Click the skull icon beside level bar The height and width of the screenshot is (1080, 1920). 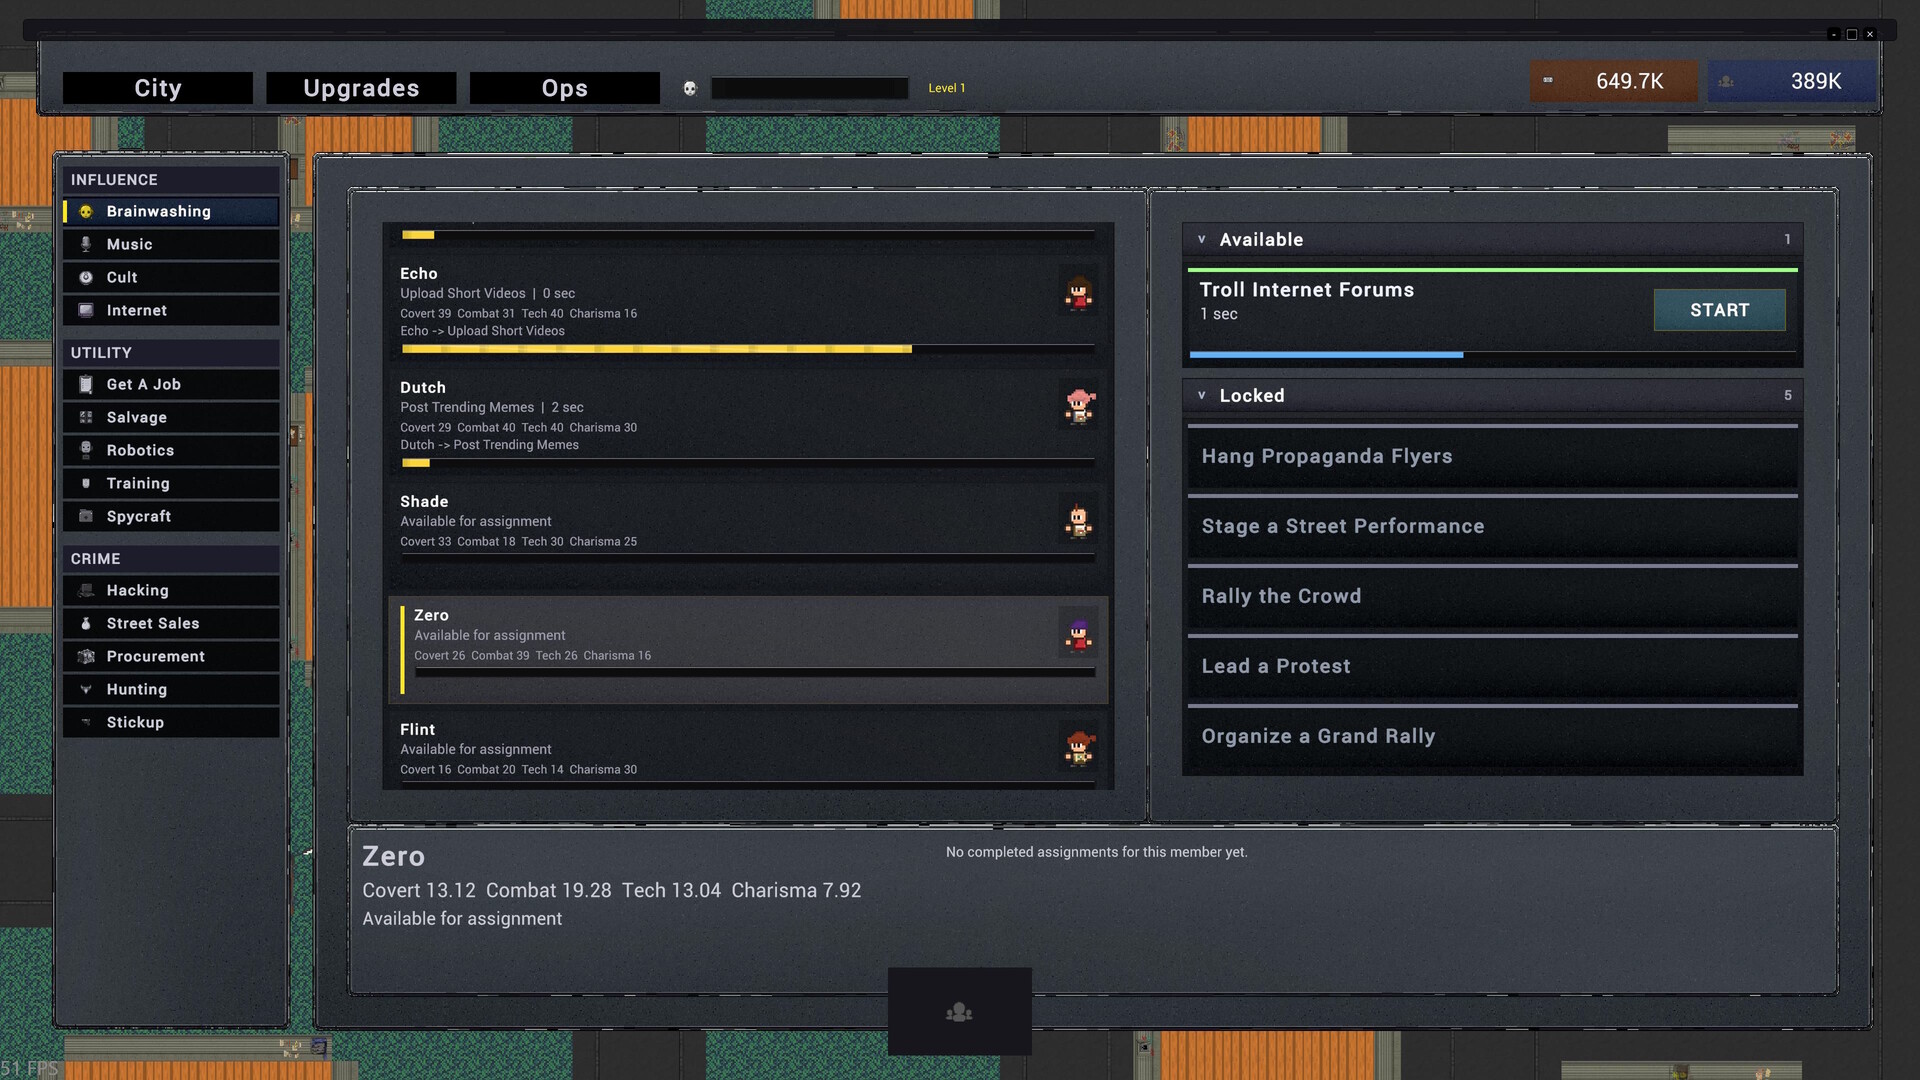[x=689, y=88]
